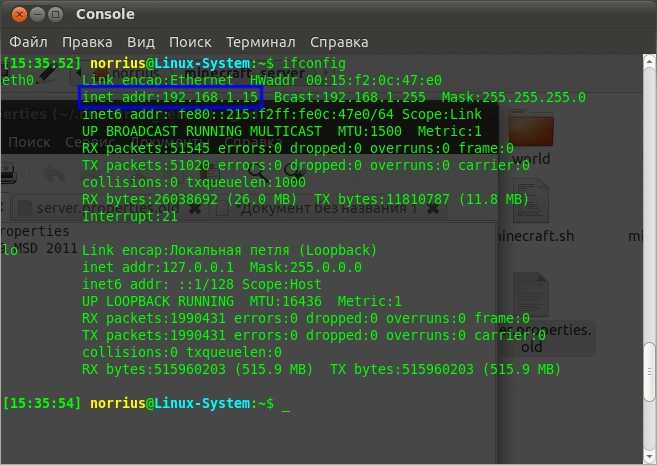This screenshot has height=465, width=657.
Task: Click the Interrupt:21 line
Action: point(130,217)
